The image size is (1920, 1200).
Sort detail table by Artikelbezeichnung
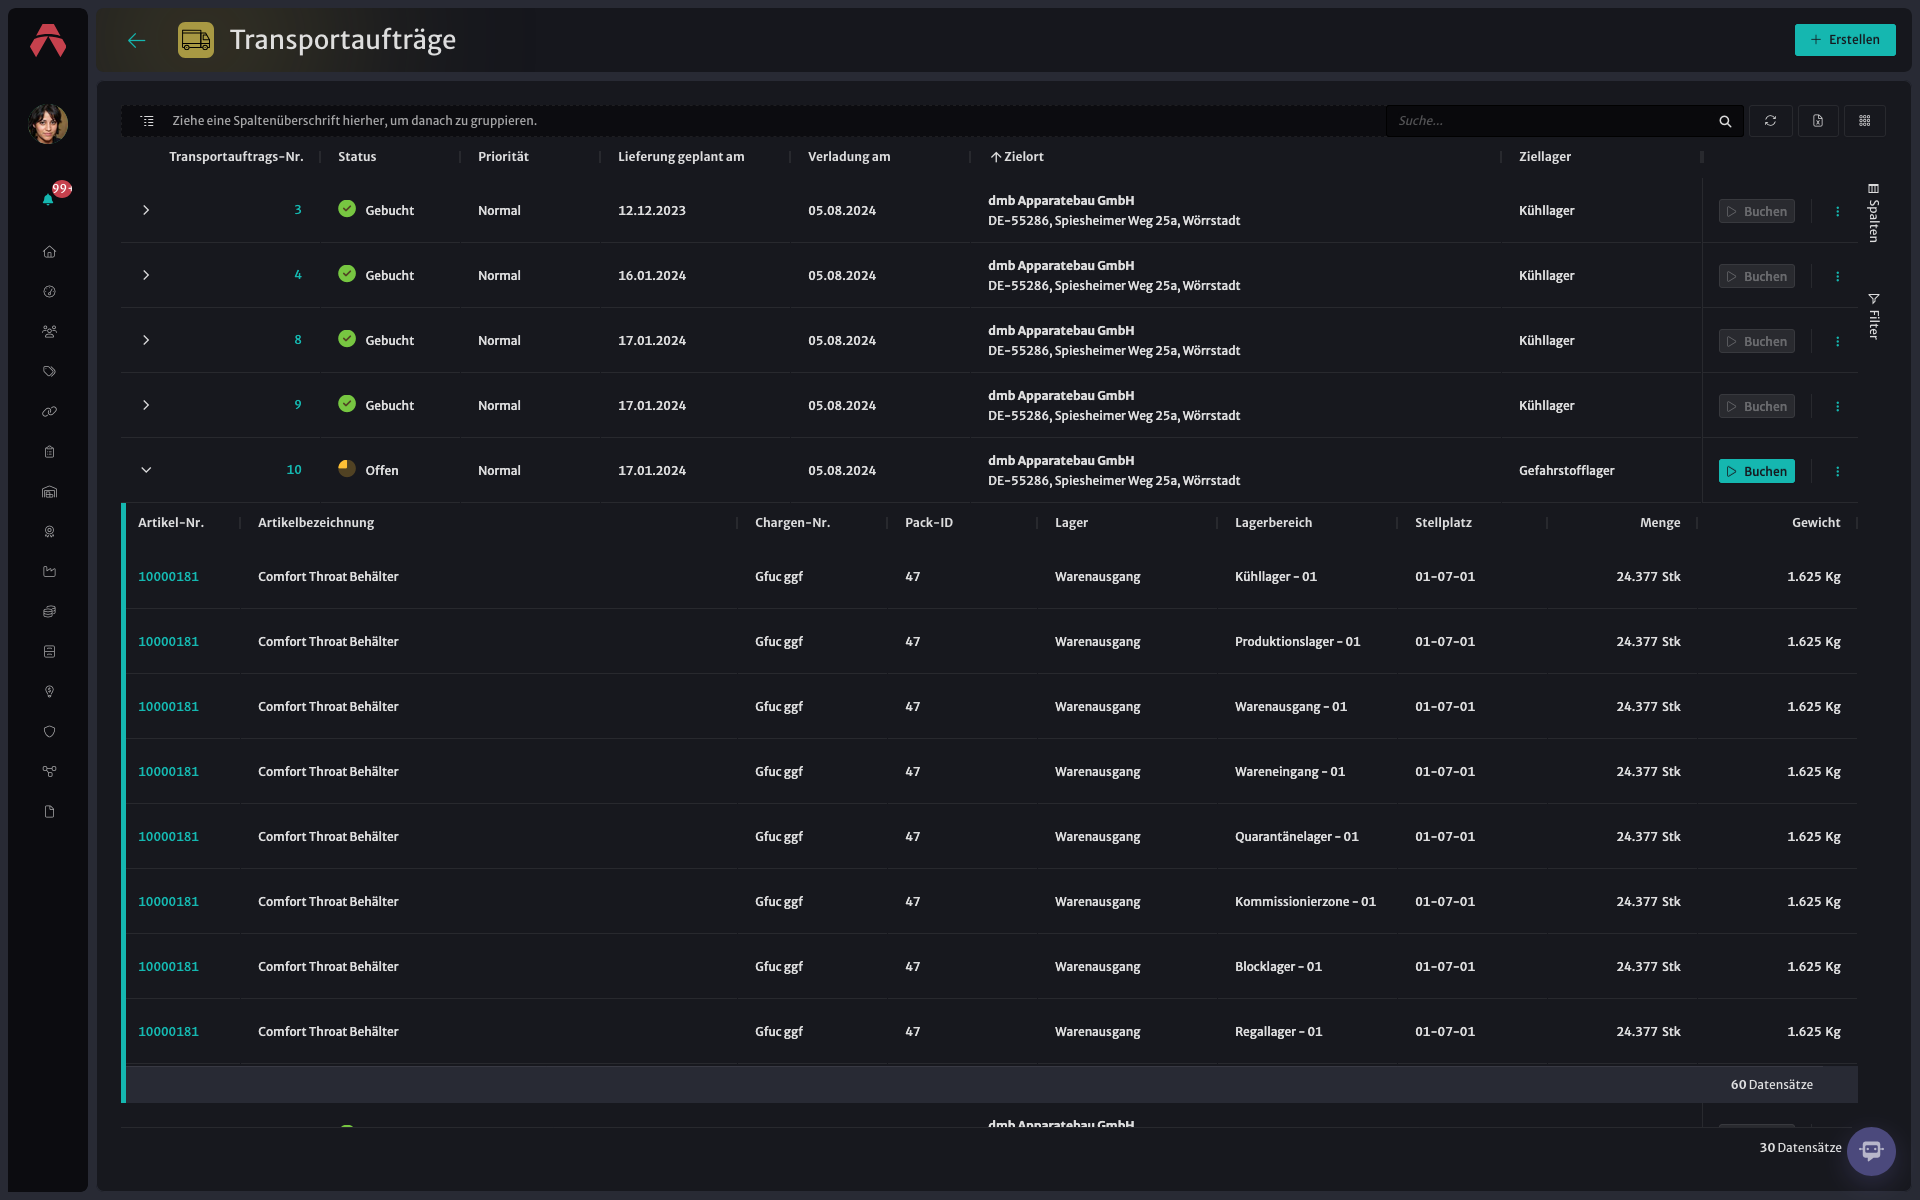316,523
